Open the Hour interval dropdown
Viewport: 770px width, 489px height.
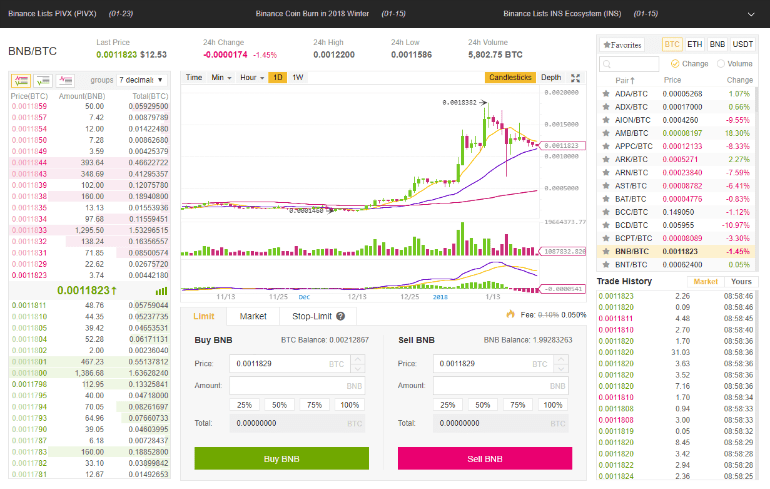coord(252,77)
